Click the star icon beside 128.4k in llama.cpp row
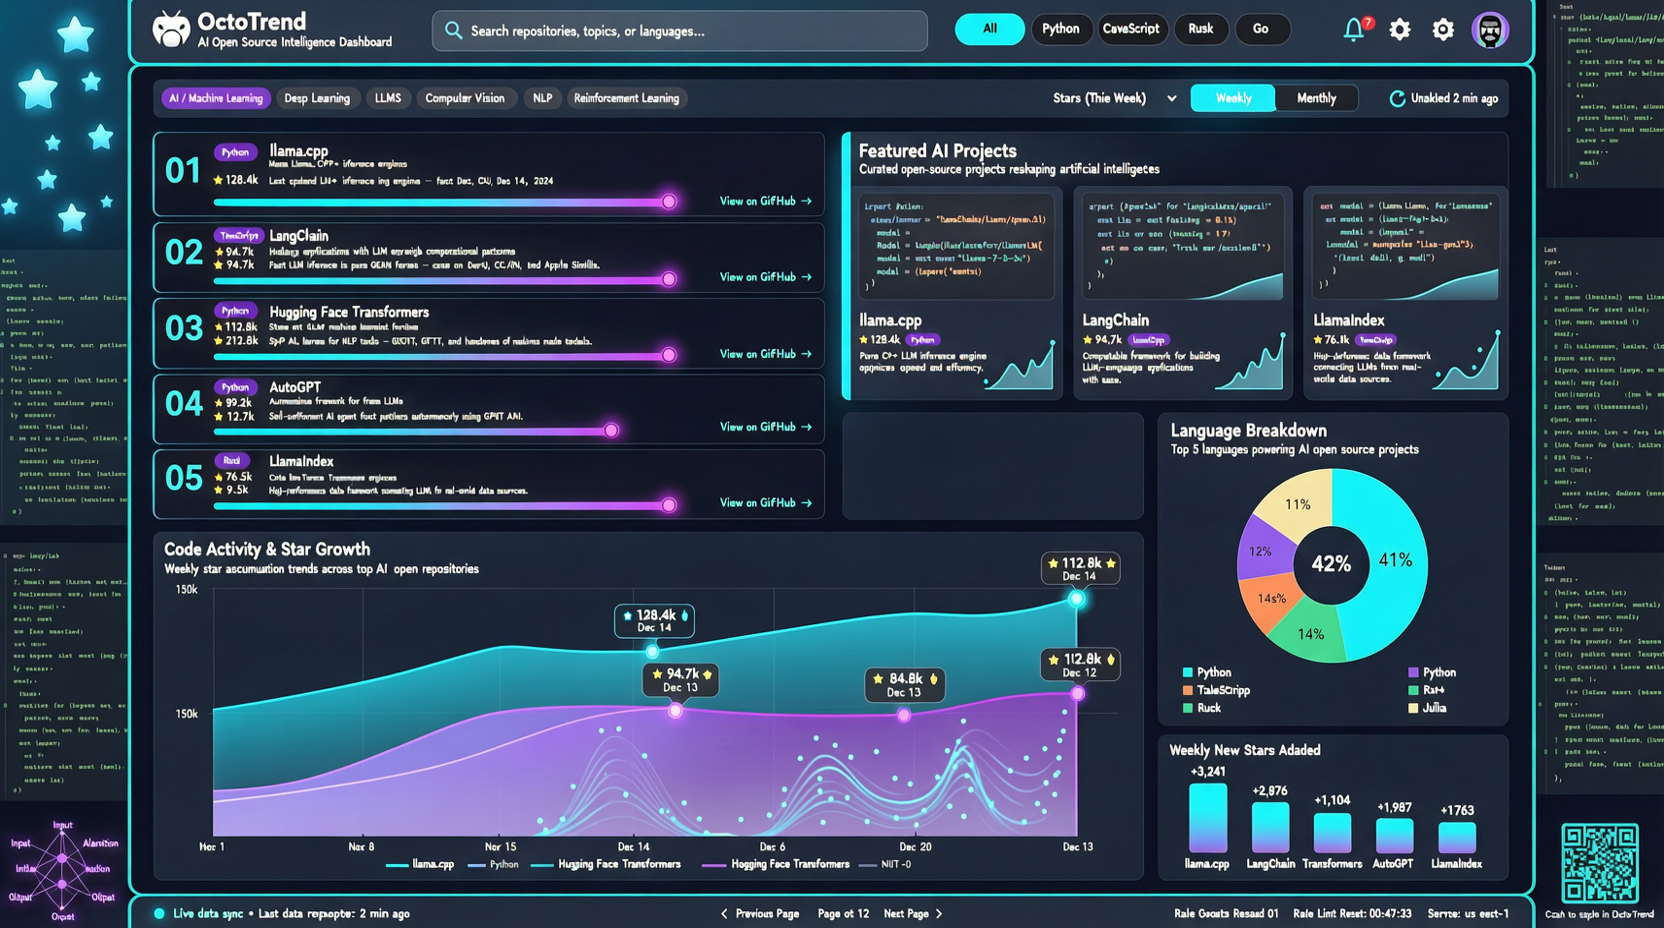Image resolution: width=1664 pixels, height=928 pixels. pos(218,180)
